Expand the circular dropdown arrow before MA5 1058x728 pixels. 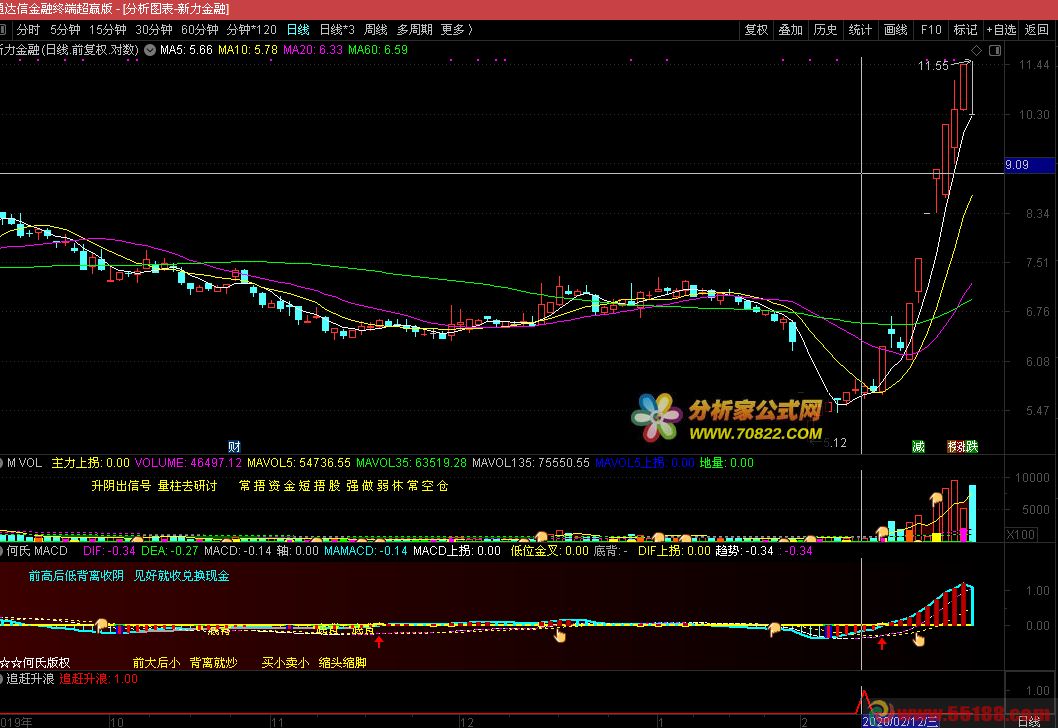coord(150,49)
